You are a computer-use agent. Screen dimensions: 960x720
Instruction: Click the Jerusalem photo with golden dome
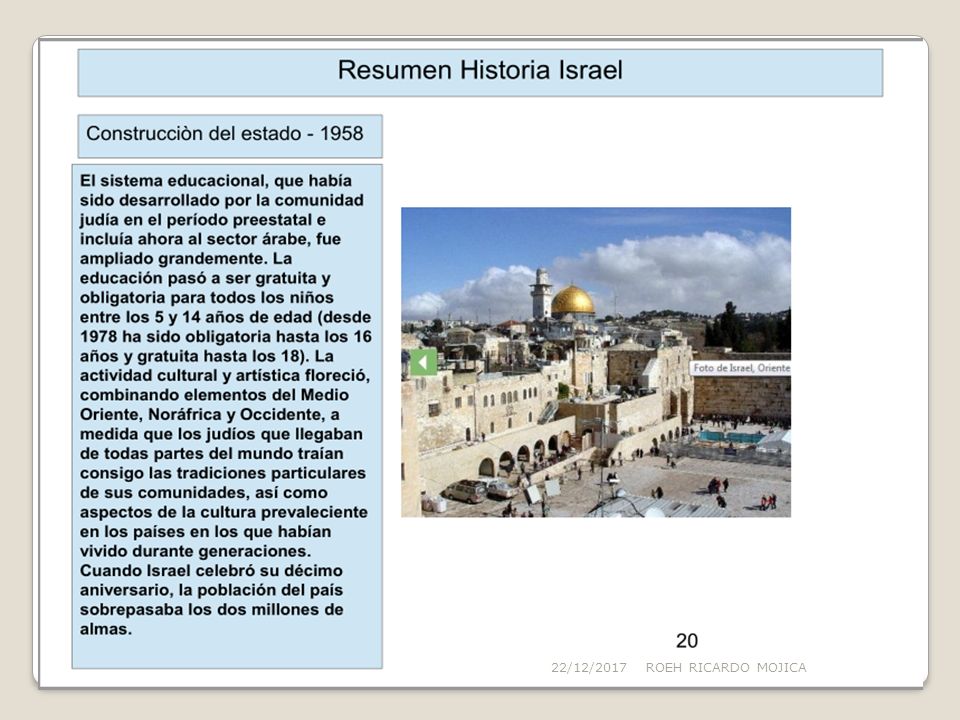[x=596, y=362]
